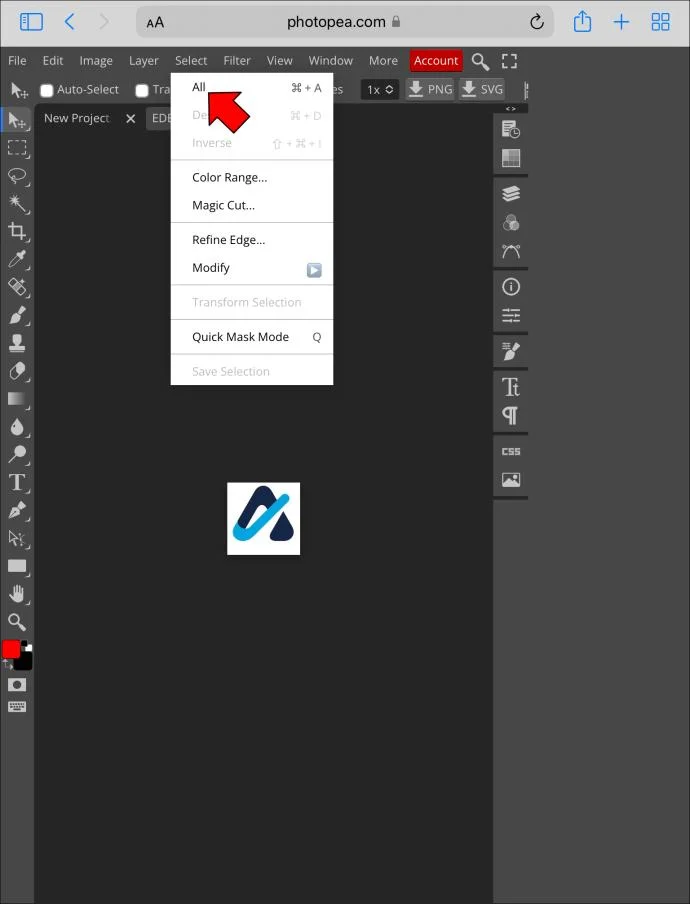690x904 pixels.
Task: Open the View menu
Action: coord(280,61)
